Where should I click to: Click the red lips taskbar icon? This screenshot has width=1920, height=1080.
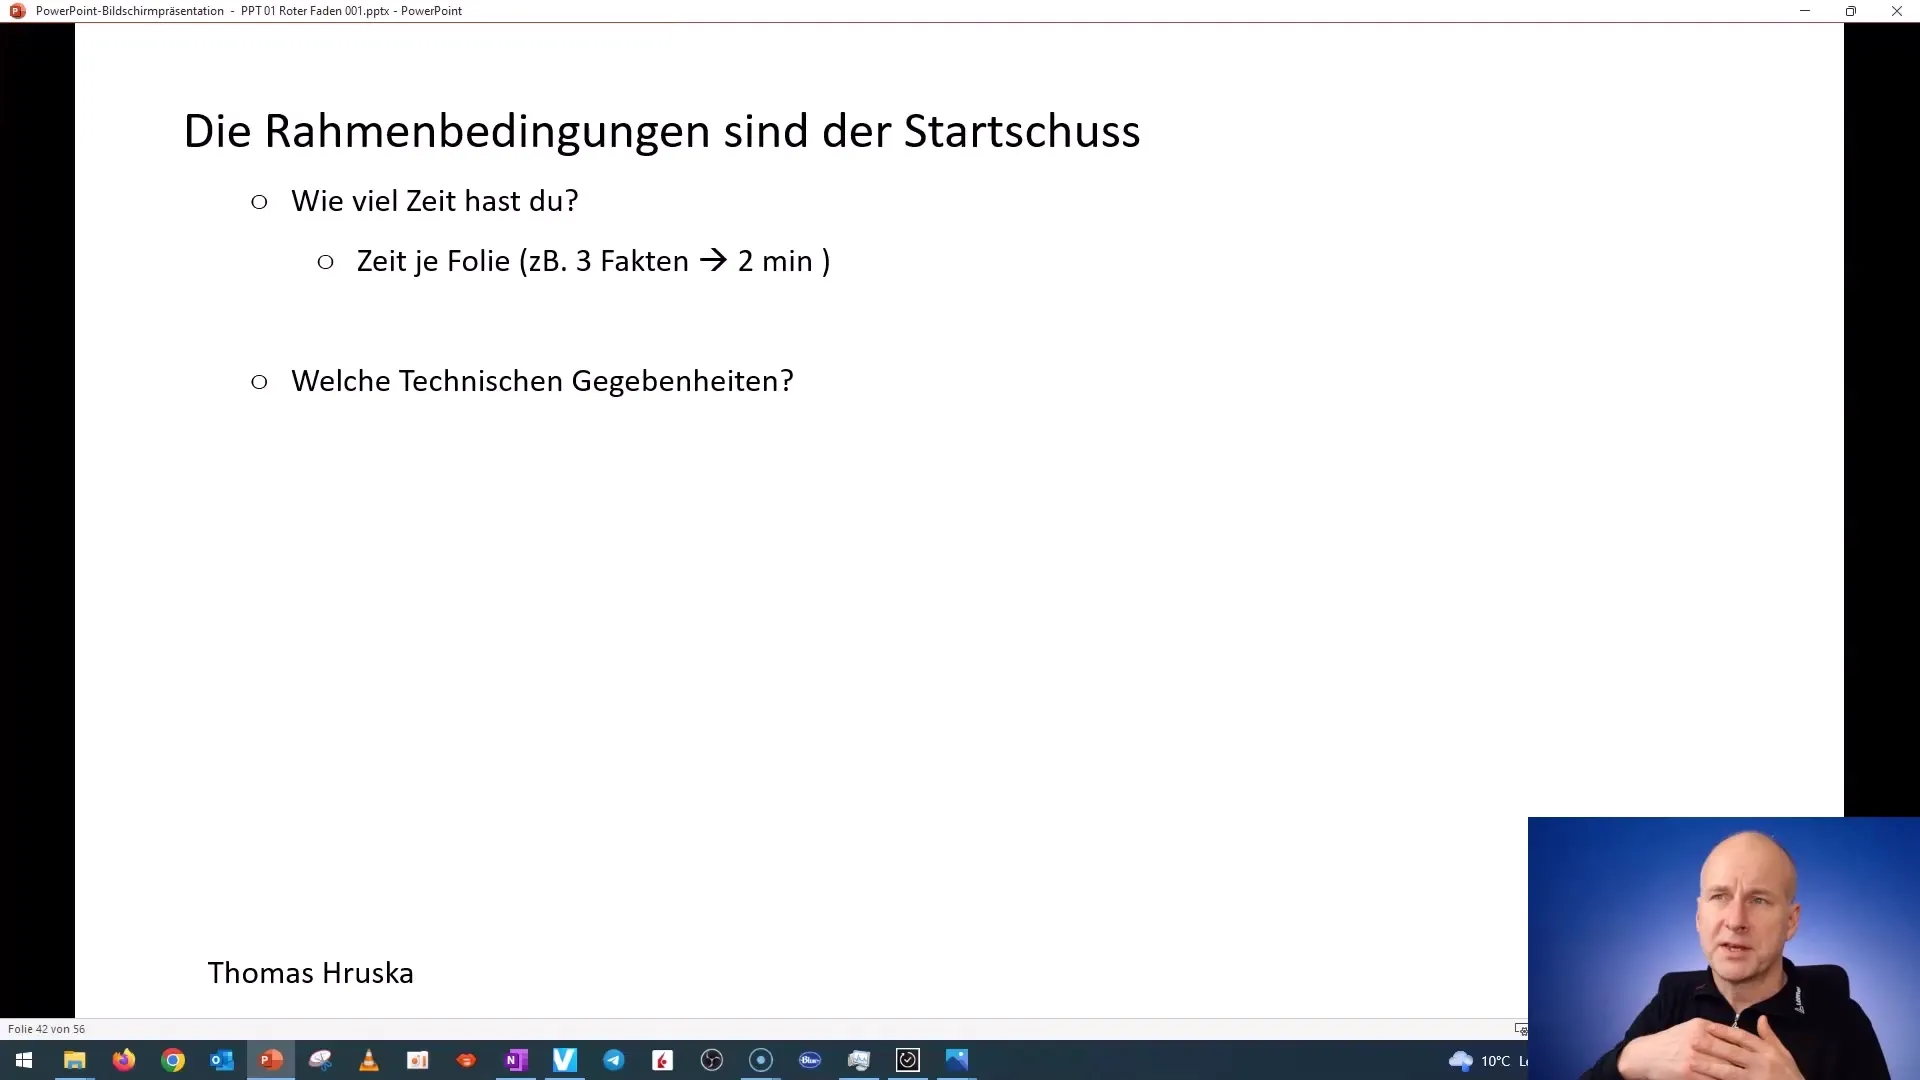tap(466, 1060)
